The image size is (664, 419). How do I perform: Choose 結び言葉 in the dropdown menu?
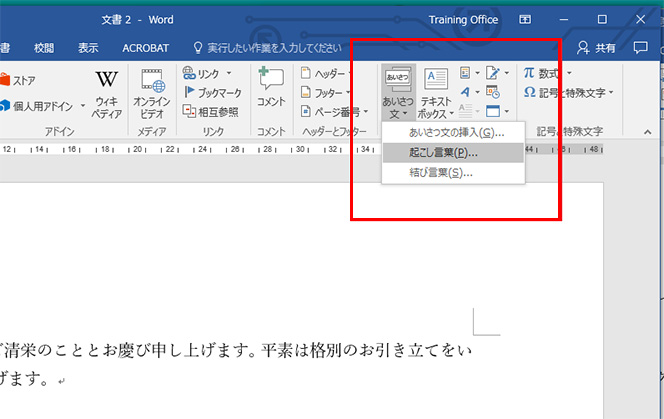tap(440, 173)
